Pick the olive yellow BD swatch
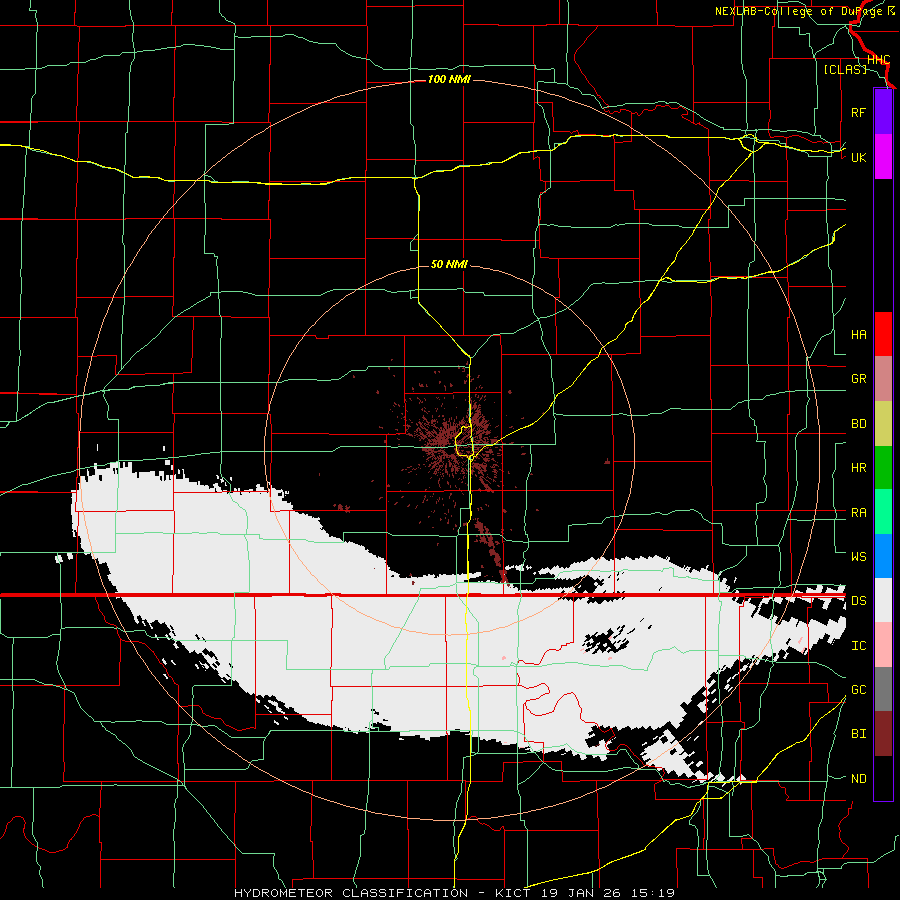Screen dimensions: 900x900 pyautogui.click(x=883, y=423)
